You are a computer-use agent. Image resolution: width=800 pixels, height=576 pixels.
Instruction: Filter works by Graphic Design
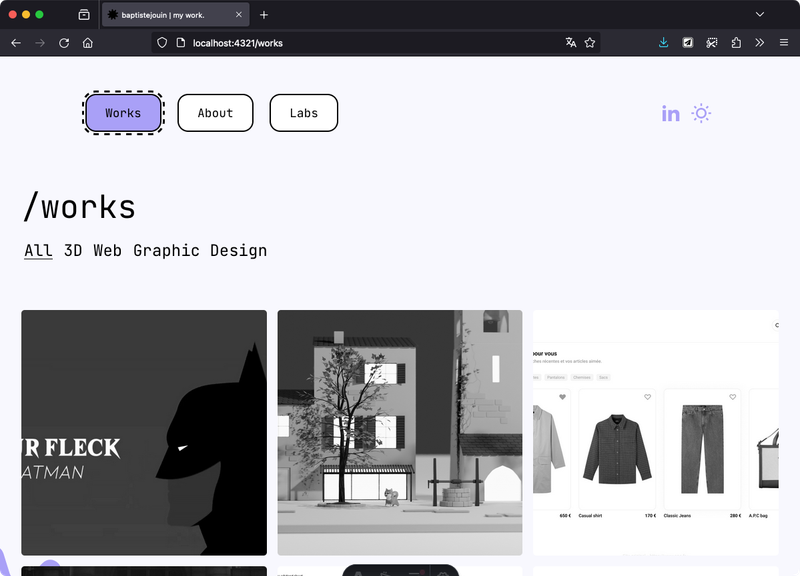[200, 251]
